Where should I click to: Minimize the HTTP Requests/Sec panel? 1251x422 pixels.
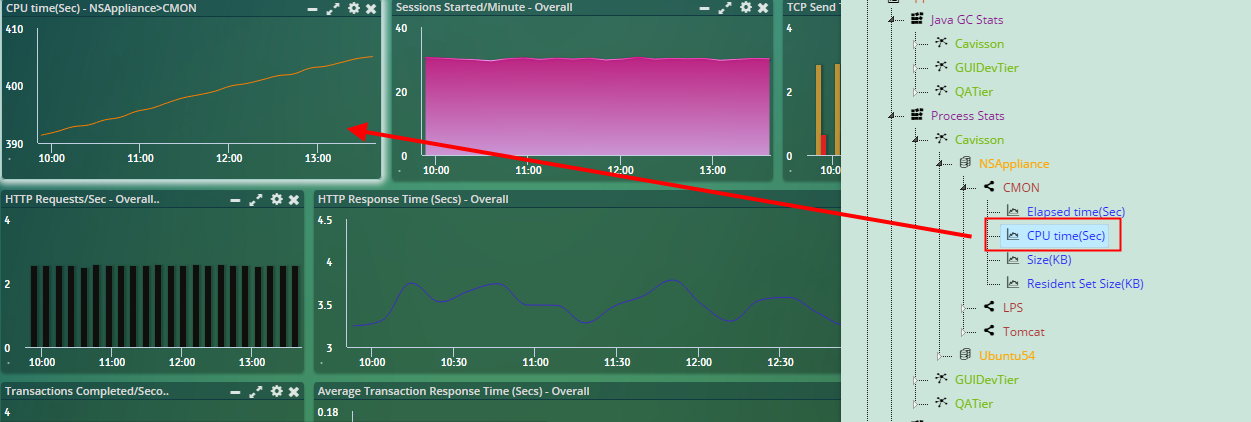pyautogui.click(x=235, y=200)
